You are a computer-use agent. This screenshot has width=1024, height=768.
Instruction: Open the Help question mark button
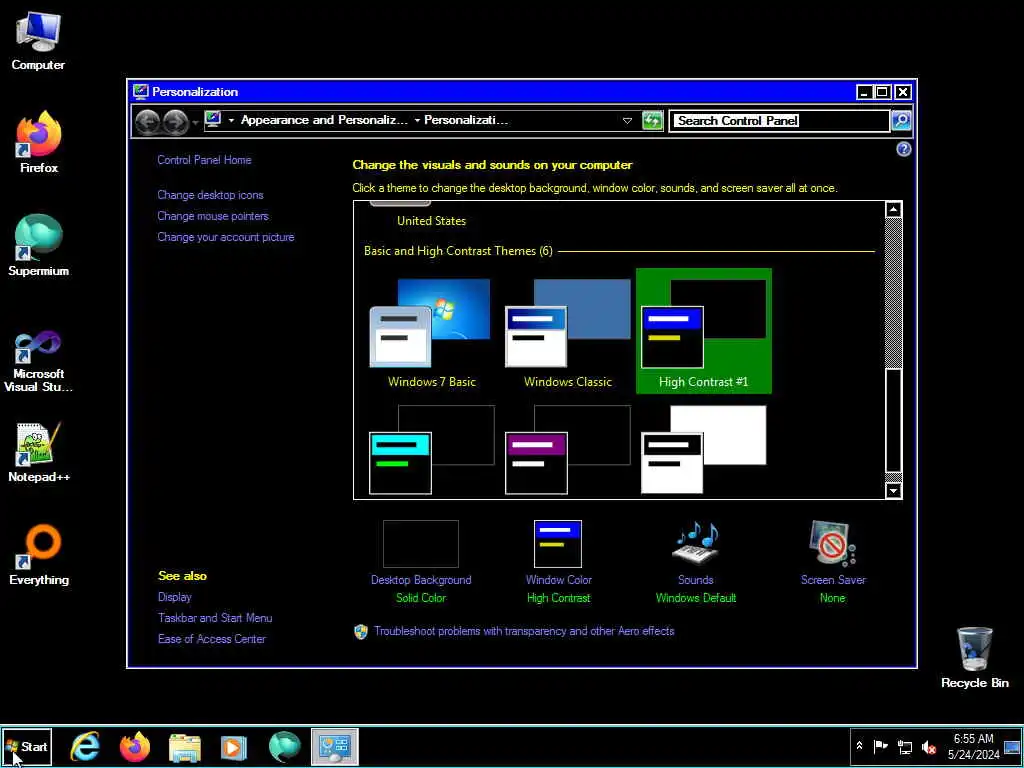pyautogui.click(x=903, y=150)
